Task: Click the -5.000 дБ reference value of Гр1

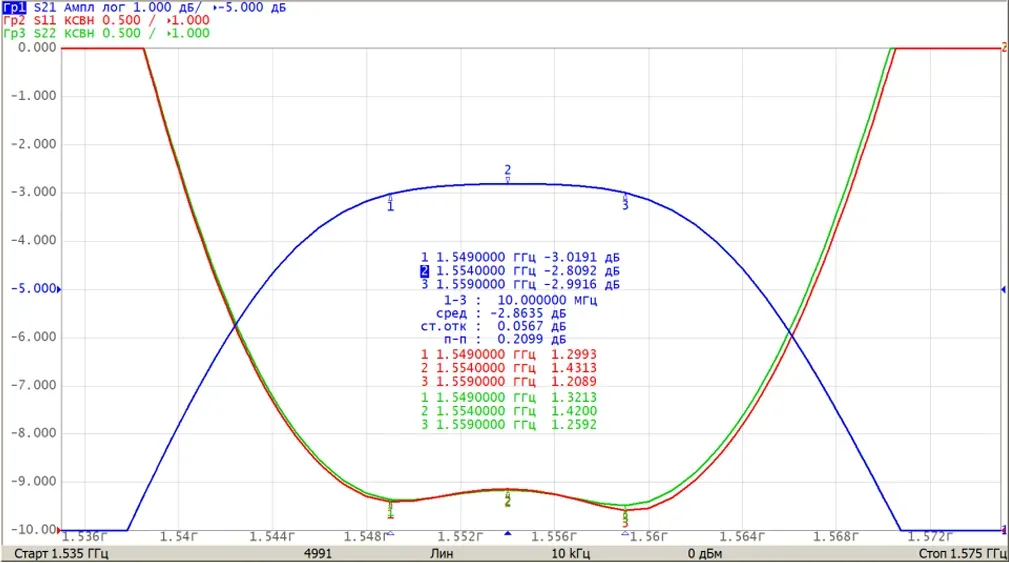Action: click(x=252, y=7)
